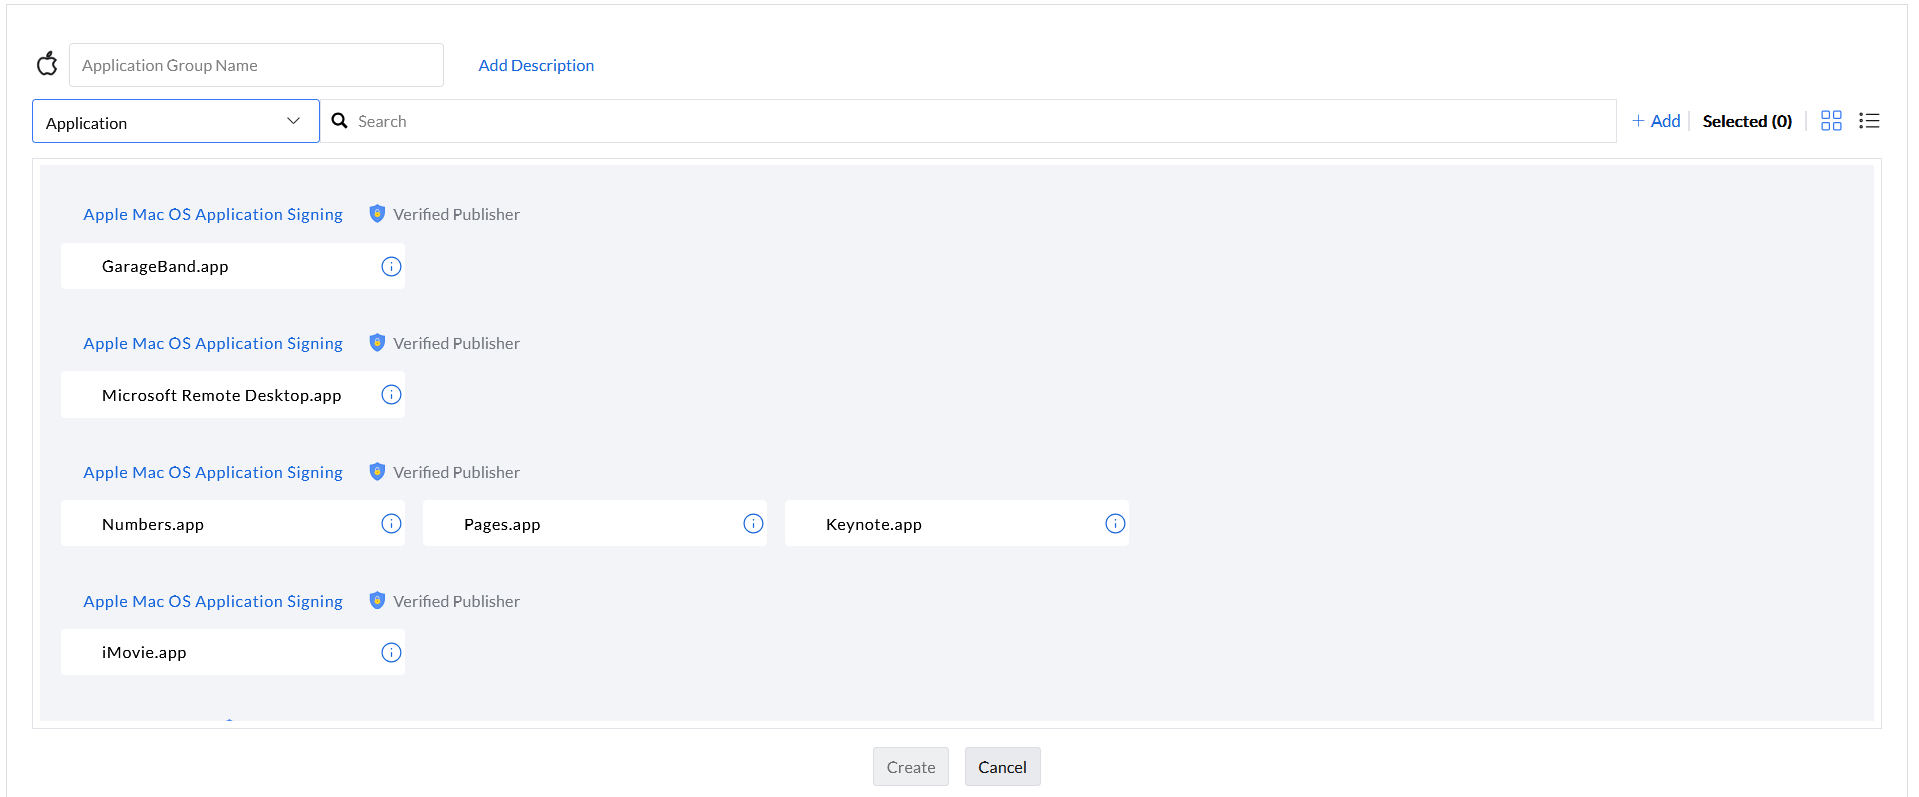Click the info icon beside Keynote.app
The image size is (1919, 797).
pyautogui.click(x=1115, y=524)
